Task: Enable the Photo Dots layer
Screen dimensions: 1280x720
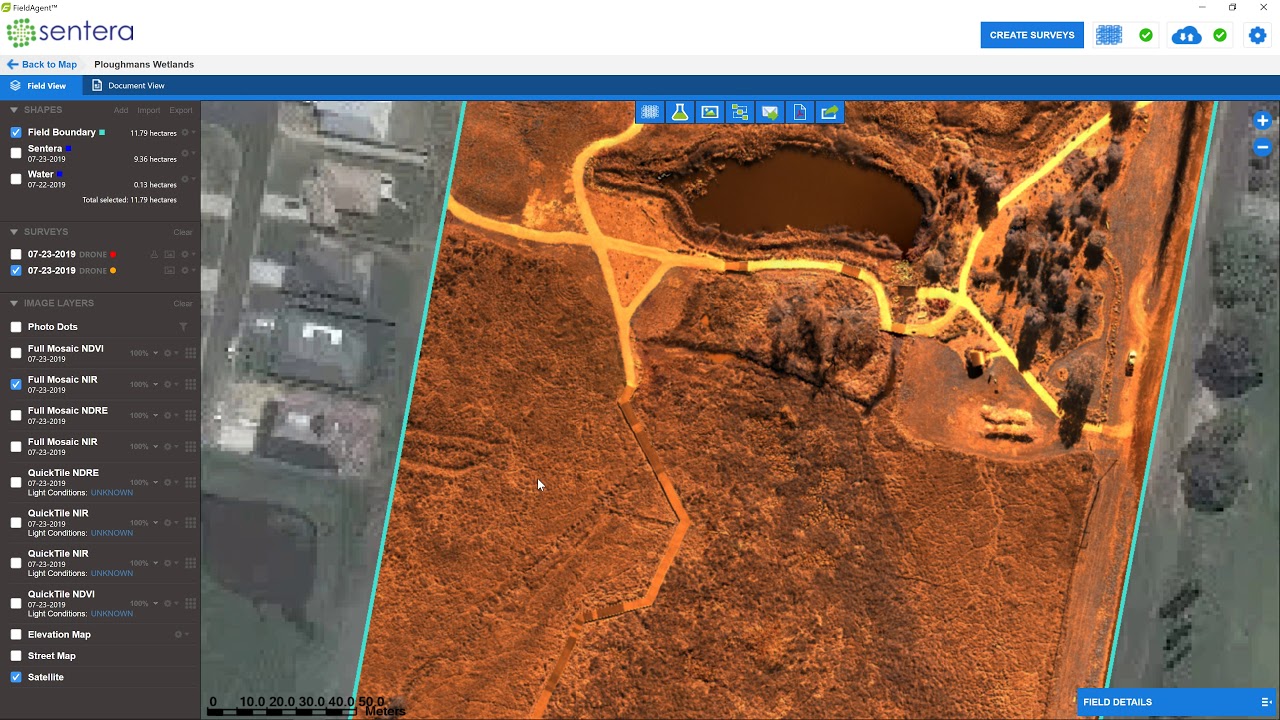Action: 16,327
